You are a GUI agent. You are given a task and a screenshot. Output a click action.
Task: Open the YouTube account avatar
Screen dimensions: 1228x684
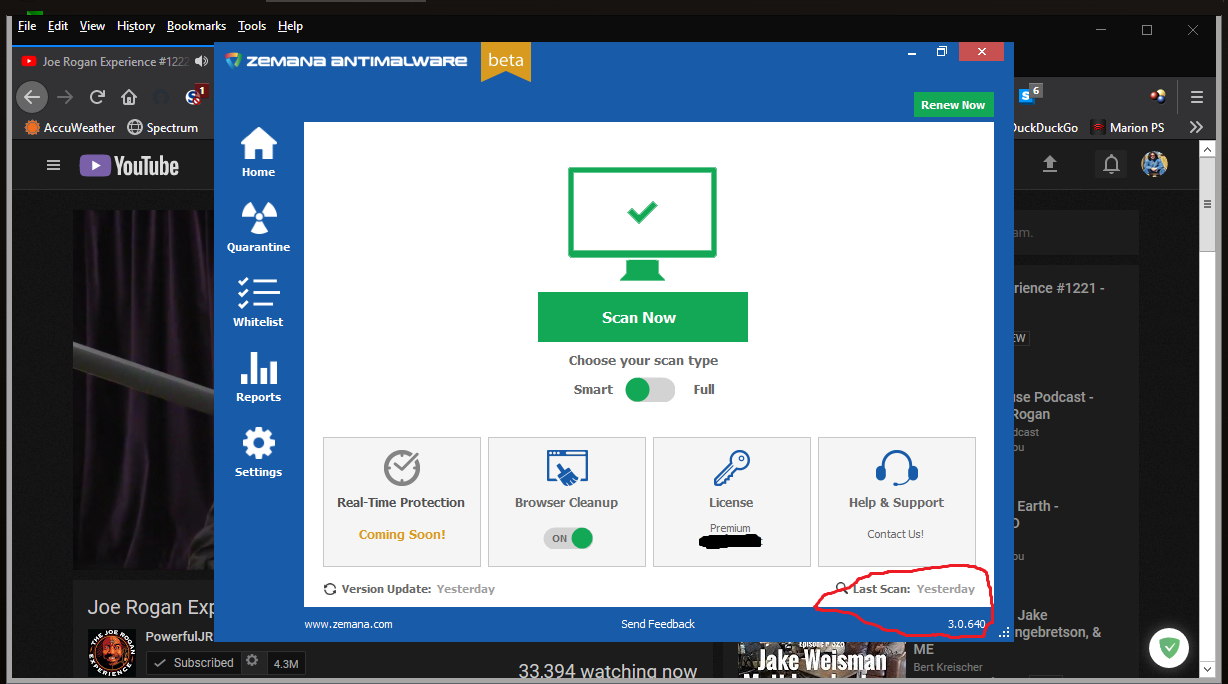click(x=1155, y=164)
